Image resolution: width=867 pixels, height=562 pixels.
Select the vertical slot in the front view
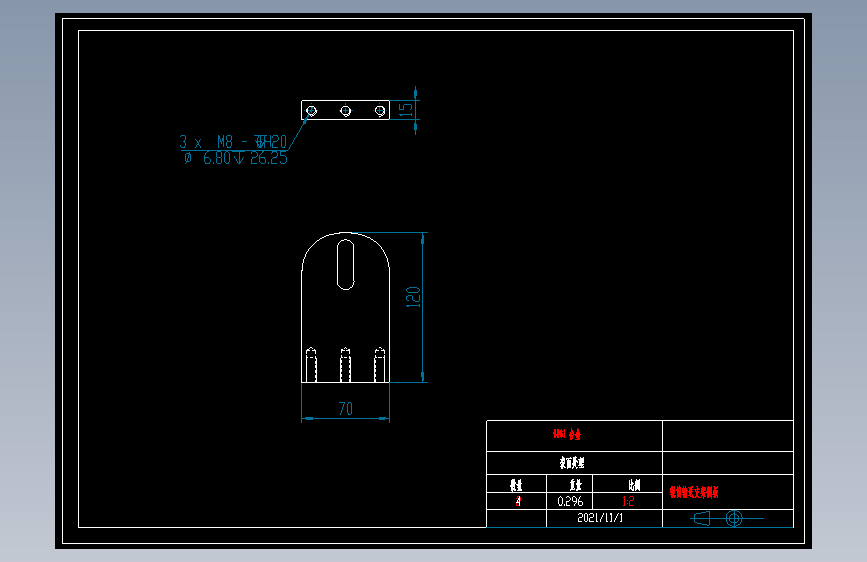[x=346, y=264]
